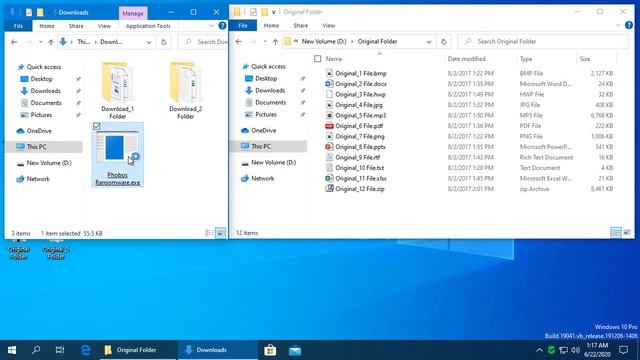Switch to Original Folder taskbar button
The width and height of the screenshot is (640, 360).
[x=138, y=350]
